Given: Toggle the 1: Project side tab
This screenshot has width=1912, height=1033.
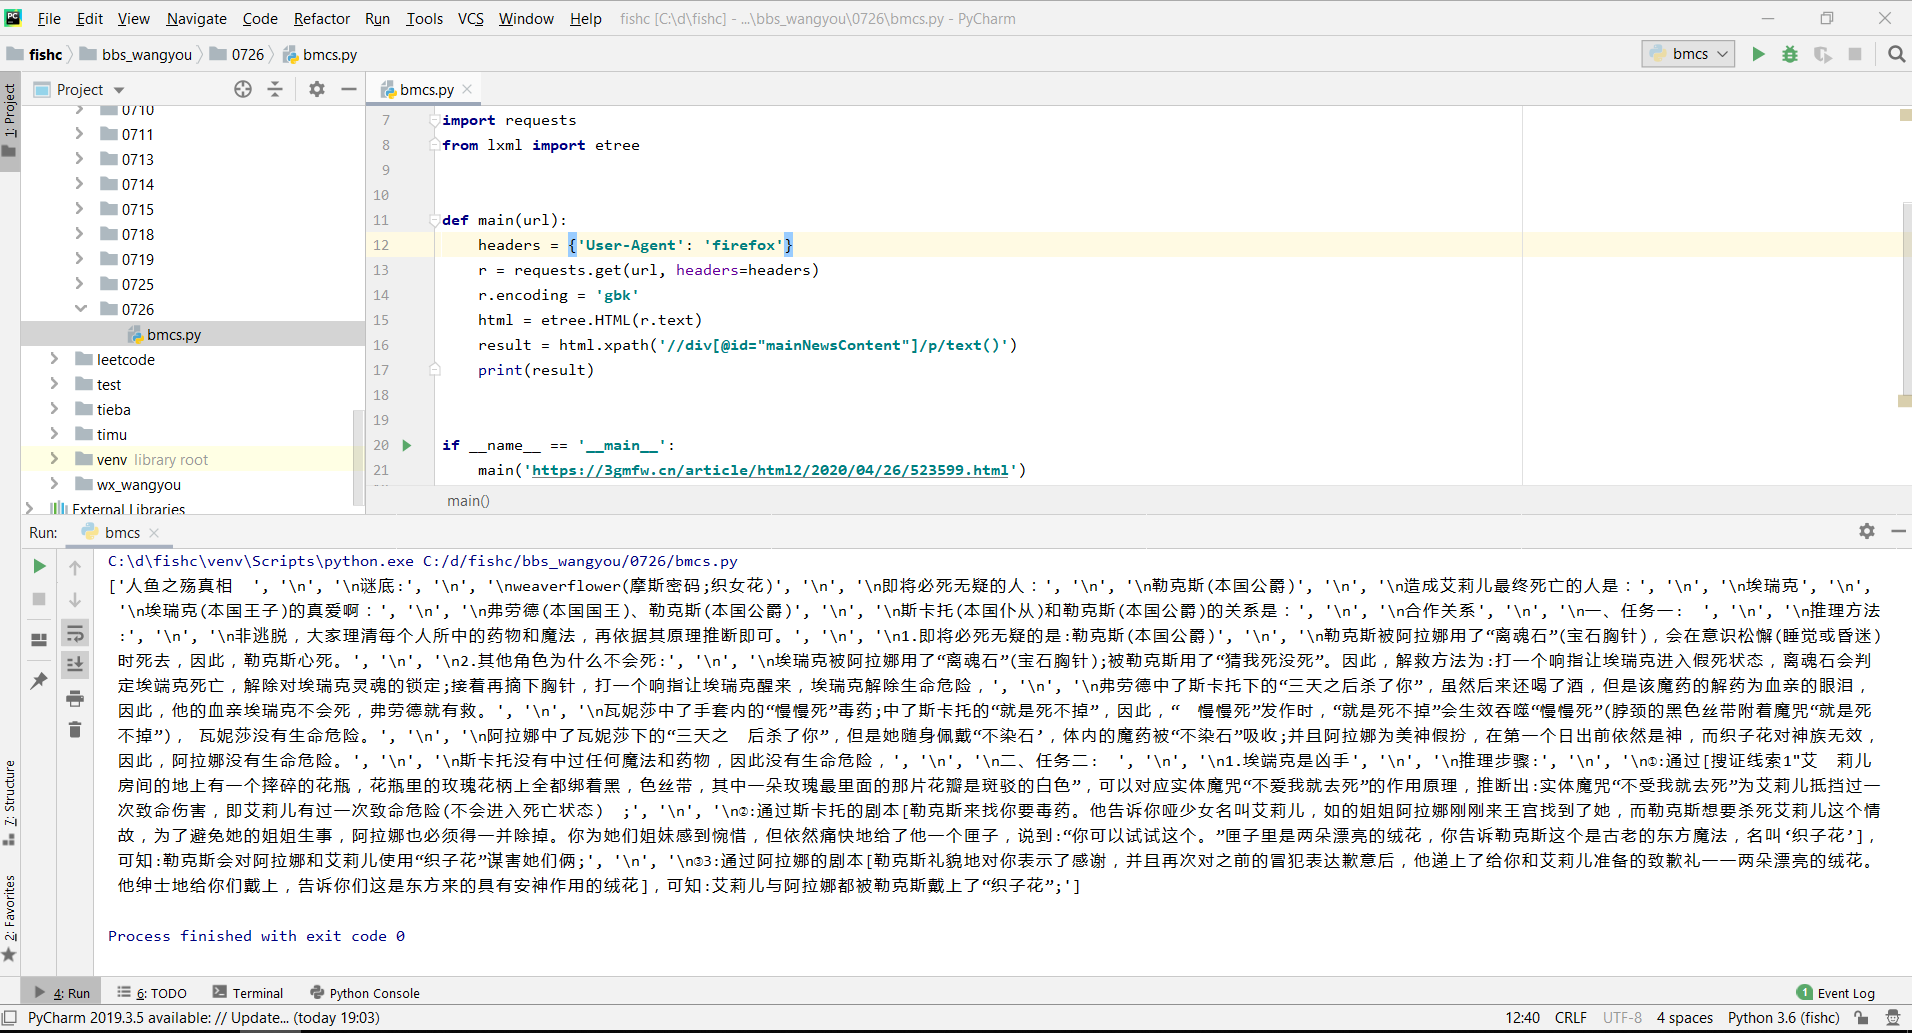Looking at the screenshot, I should click(x=9, y=120).
